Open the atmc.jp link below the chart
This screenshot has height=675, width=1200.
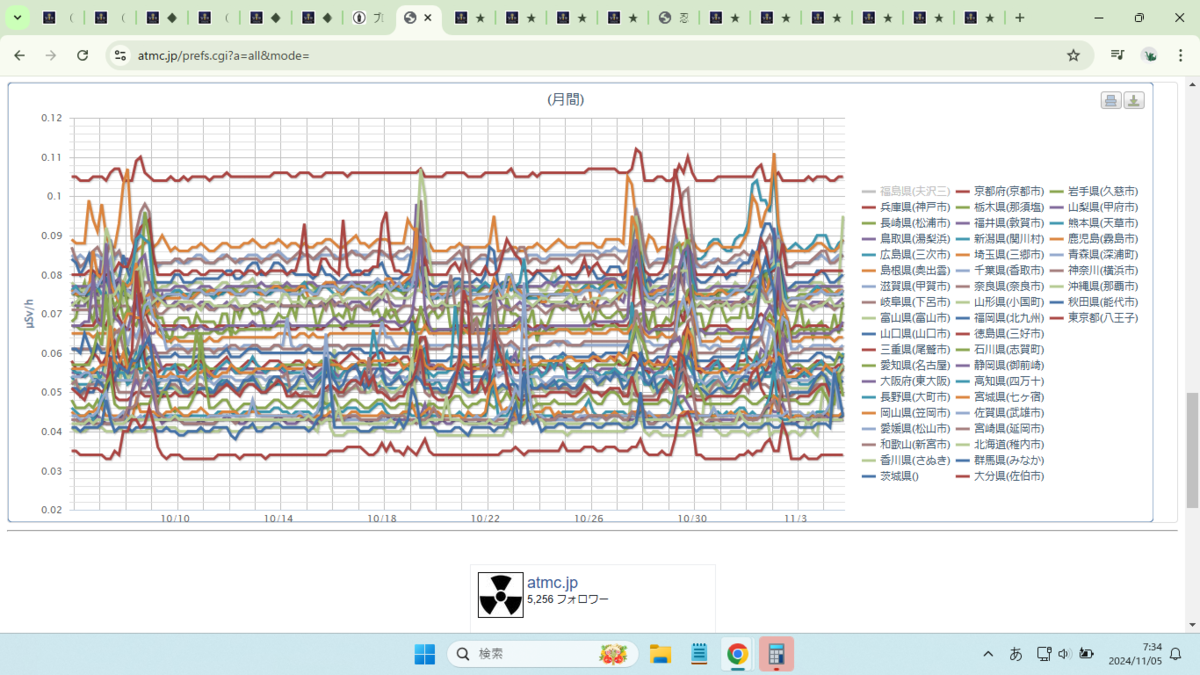[x=552, y=583]
